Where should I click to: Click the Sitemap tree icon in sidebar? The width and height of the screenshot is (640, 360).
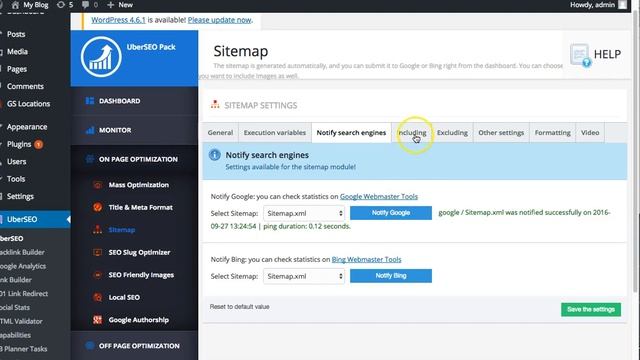98,230
